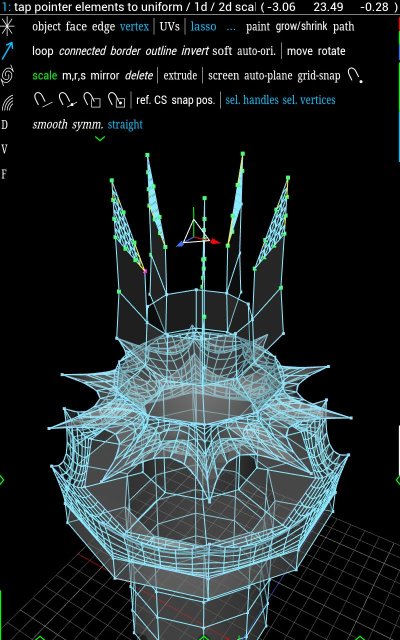Image resolution: width=400 pixels, height=640 pixels.
Task: Switch selection mode to face
Action: [76, 27]
